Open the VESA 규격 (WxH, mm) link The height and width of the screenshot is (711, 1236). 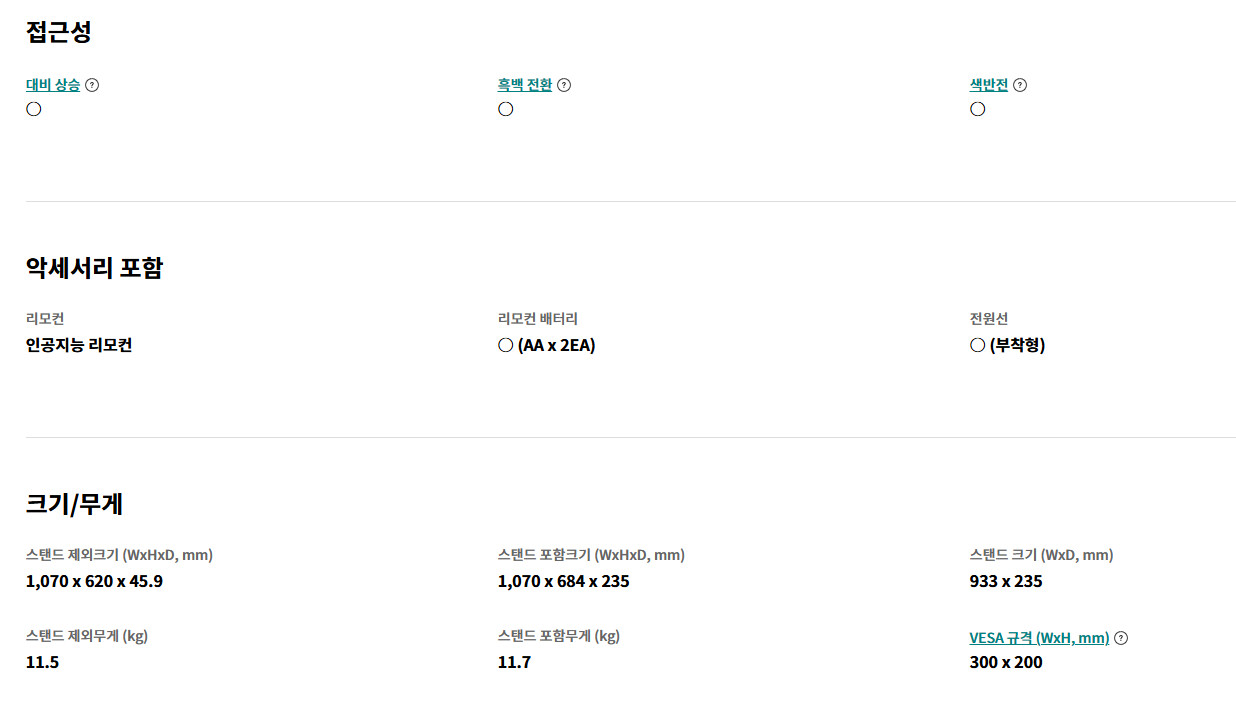click(x=1039, y=638)
